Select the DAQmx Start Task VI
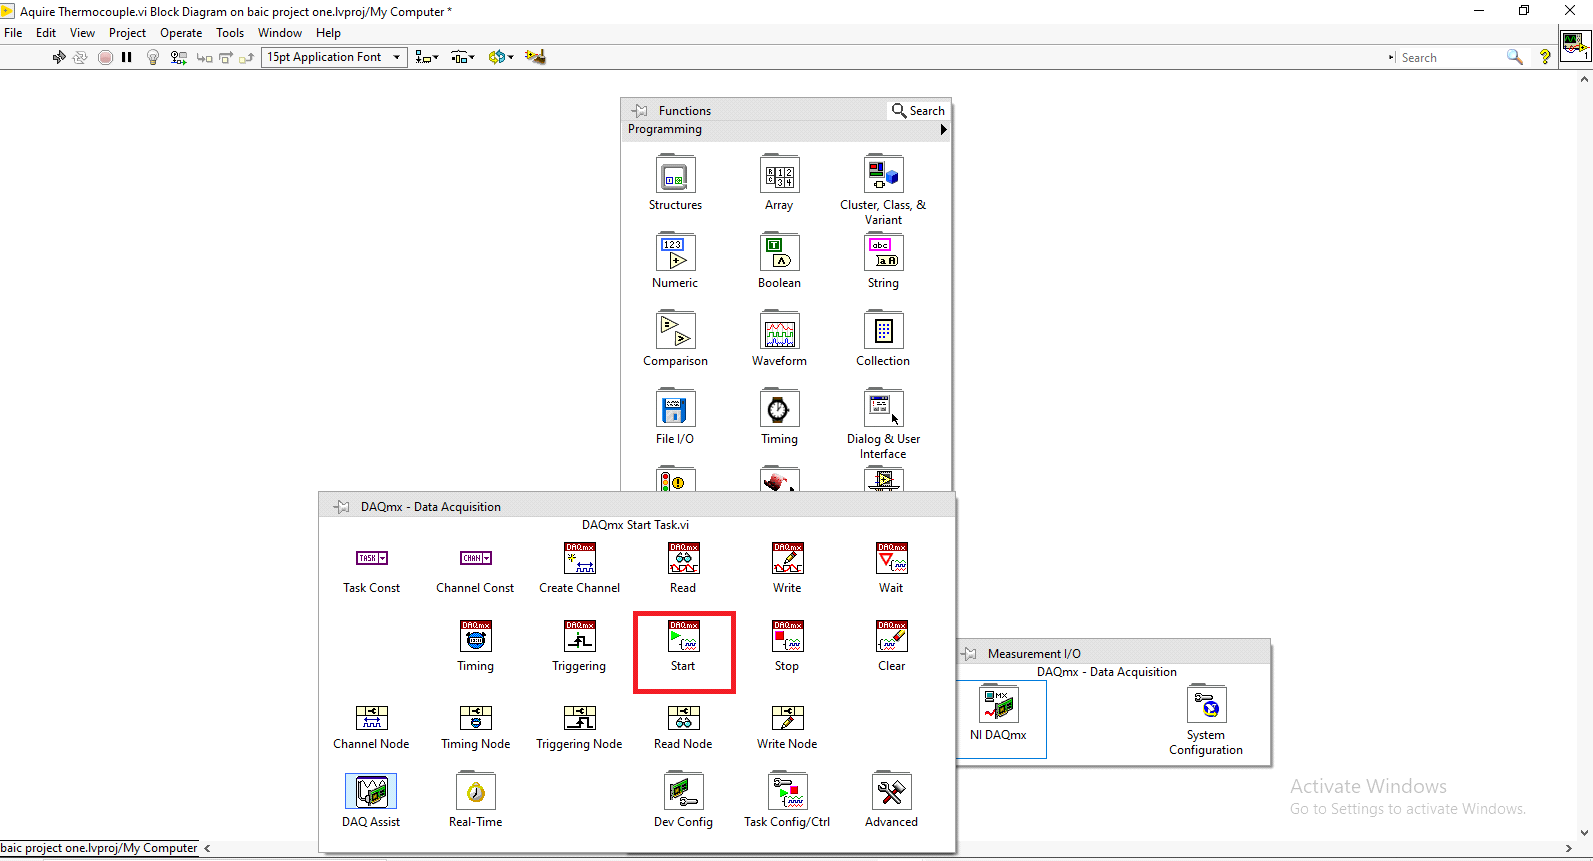 pos(683,636)
